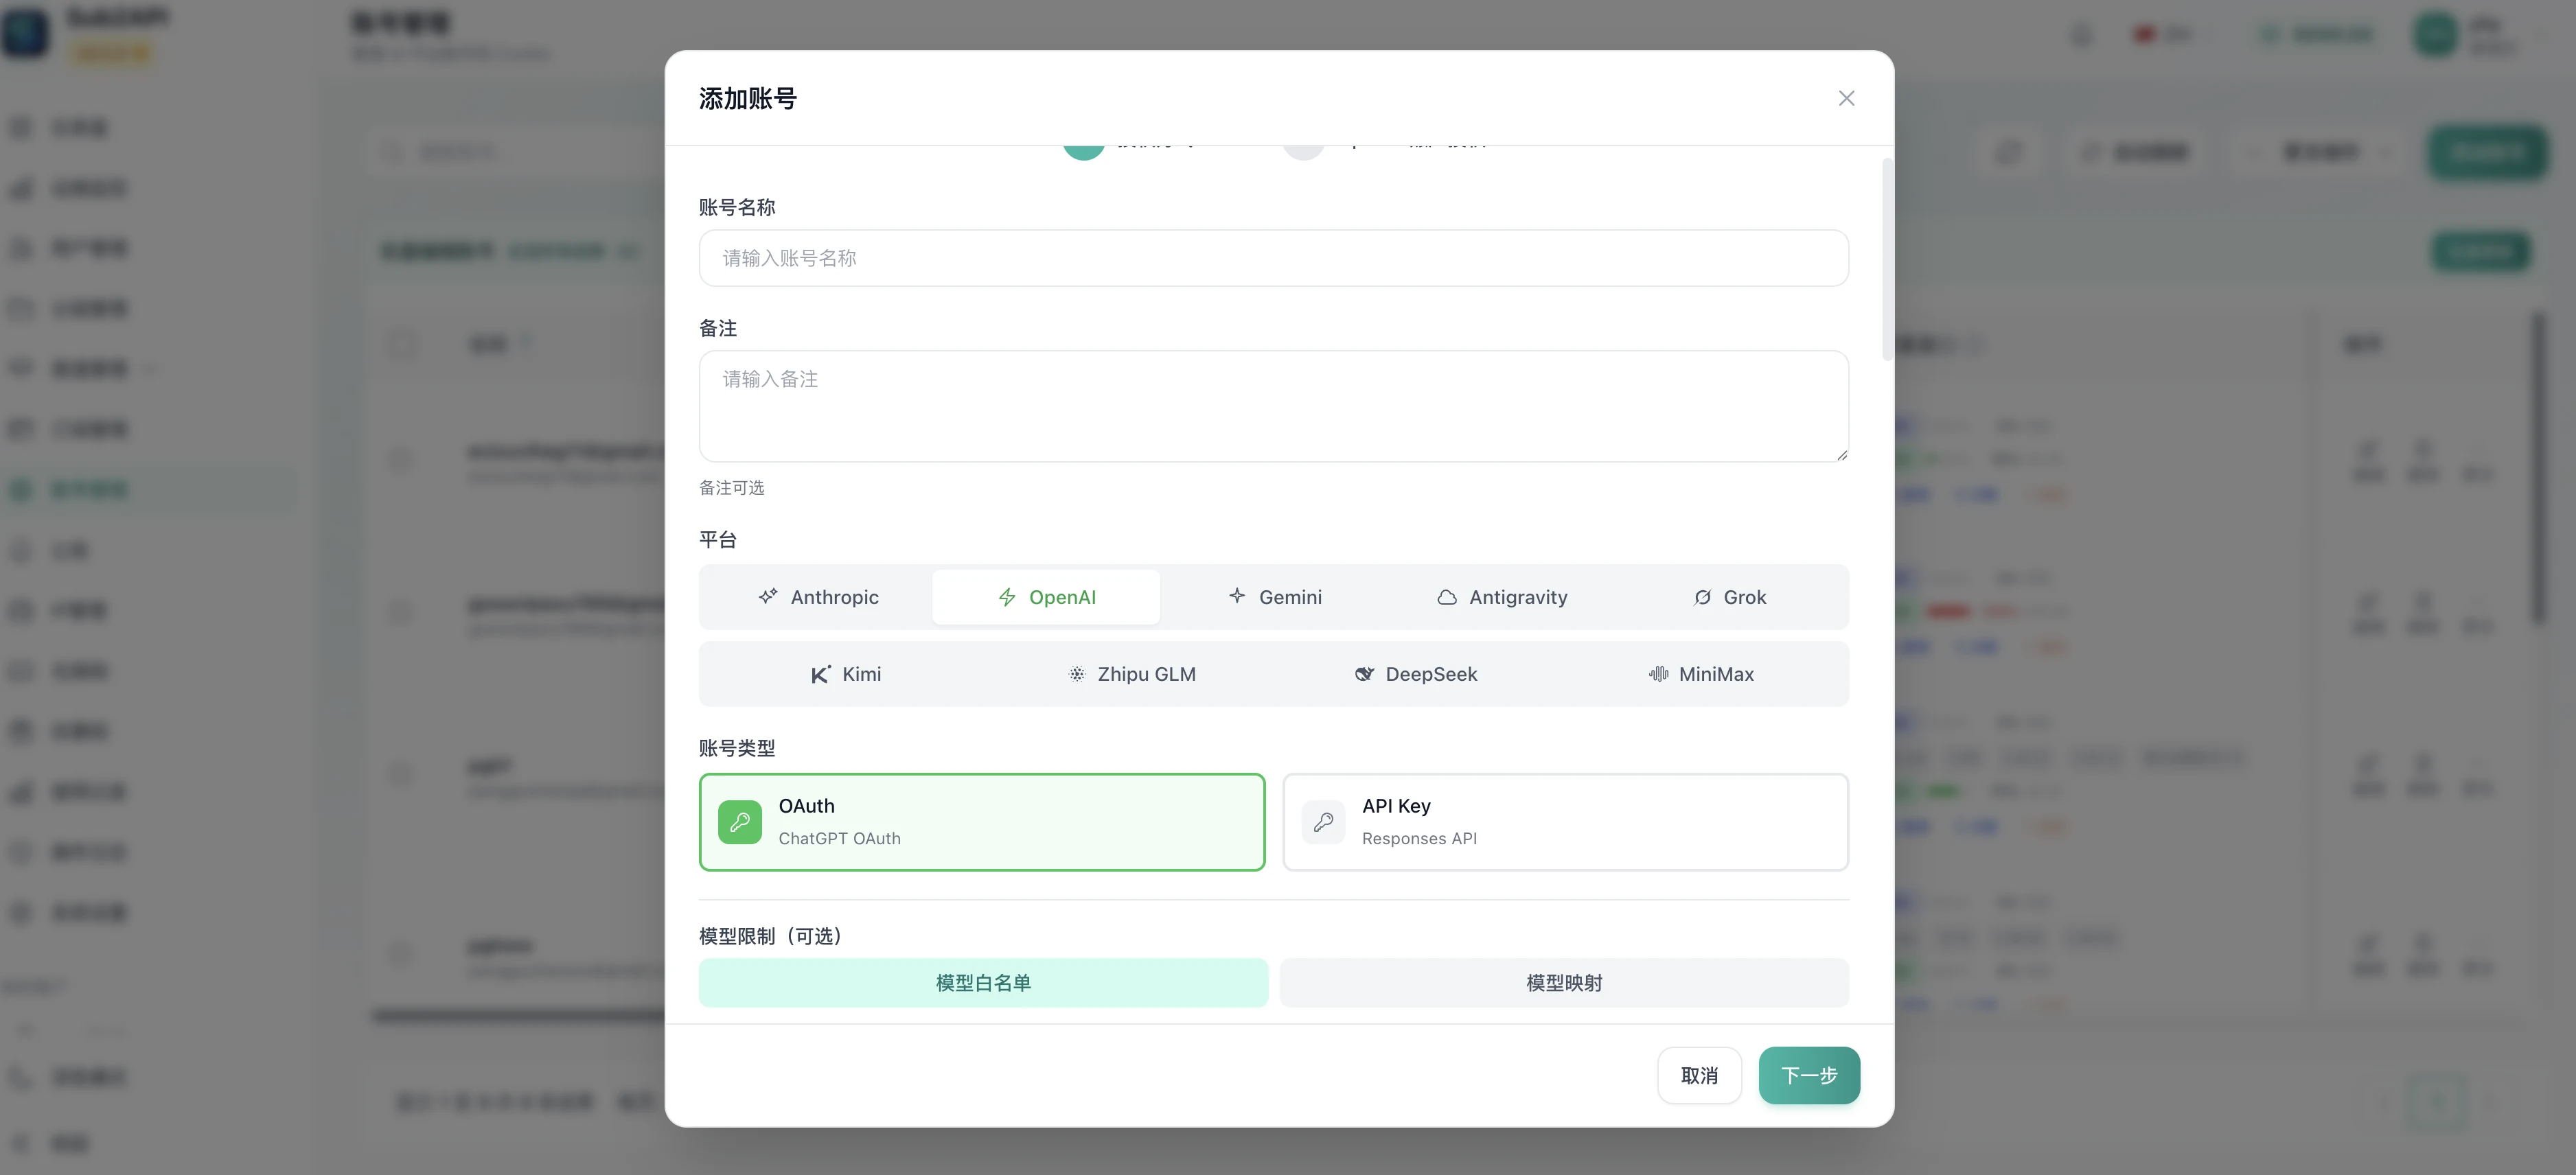
Task: Select the Gemini platform option
Action: point(1274,597)
